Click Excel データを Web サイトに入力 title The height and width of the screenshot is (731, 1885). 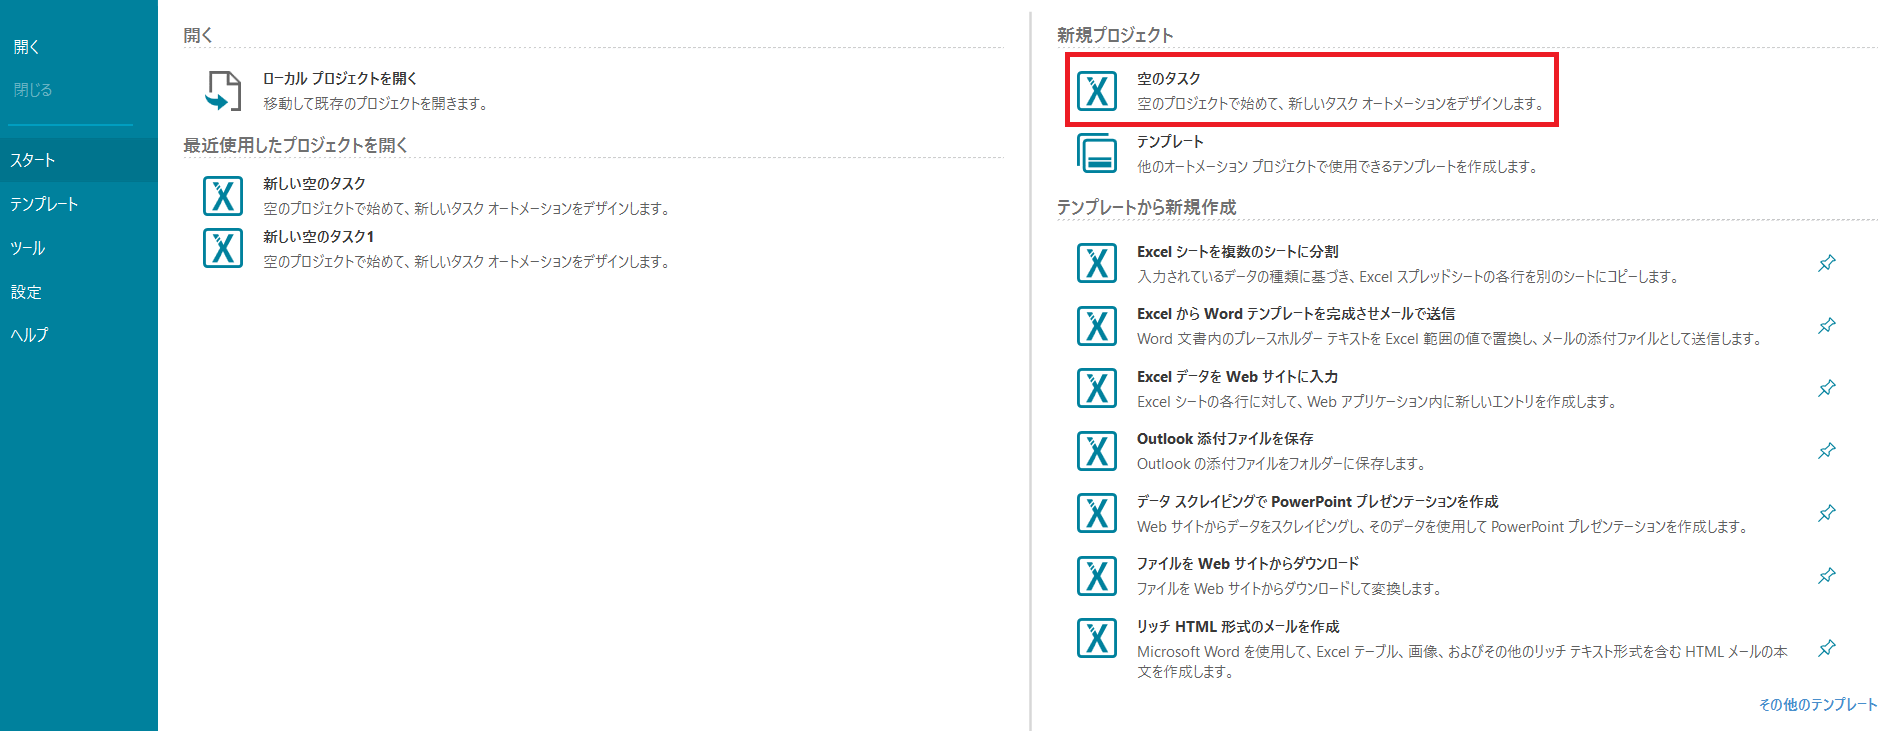pyautogui.click(x=1238, y=377)
